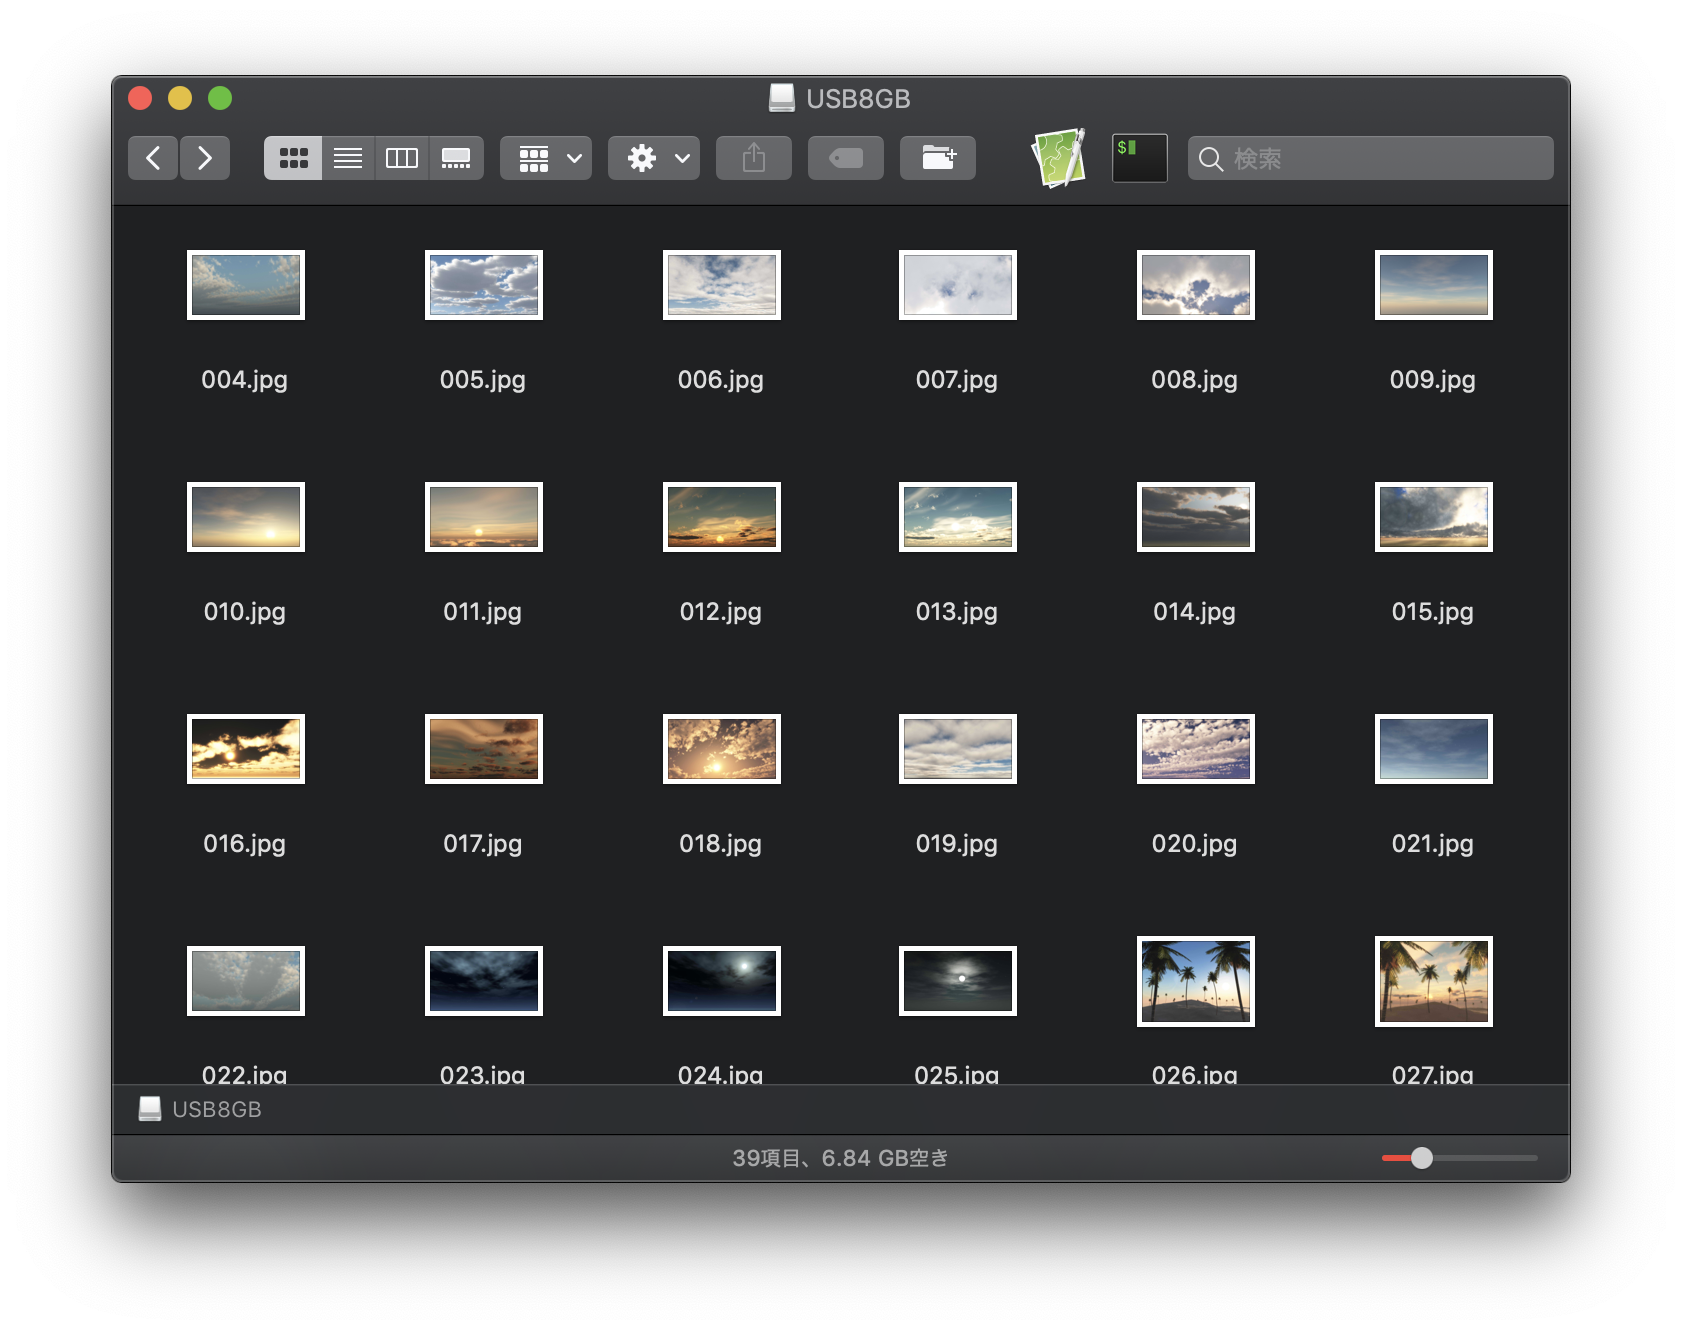Open the group-by arrangement dropdown
This screenshot has height=1330, width=1682.
(546, 158)
